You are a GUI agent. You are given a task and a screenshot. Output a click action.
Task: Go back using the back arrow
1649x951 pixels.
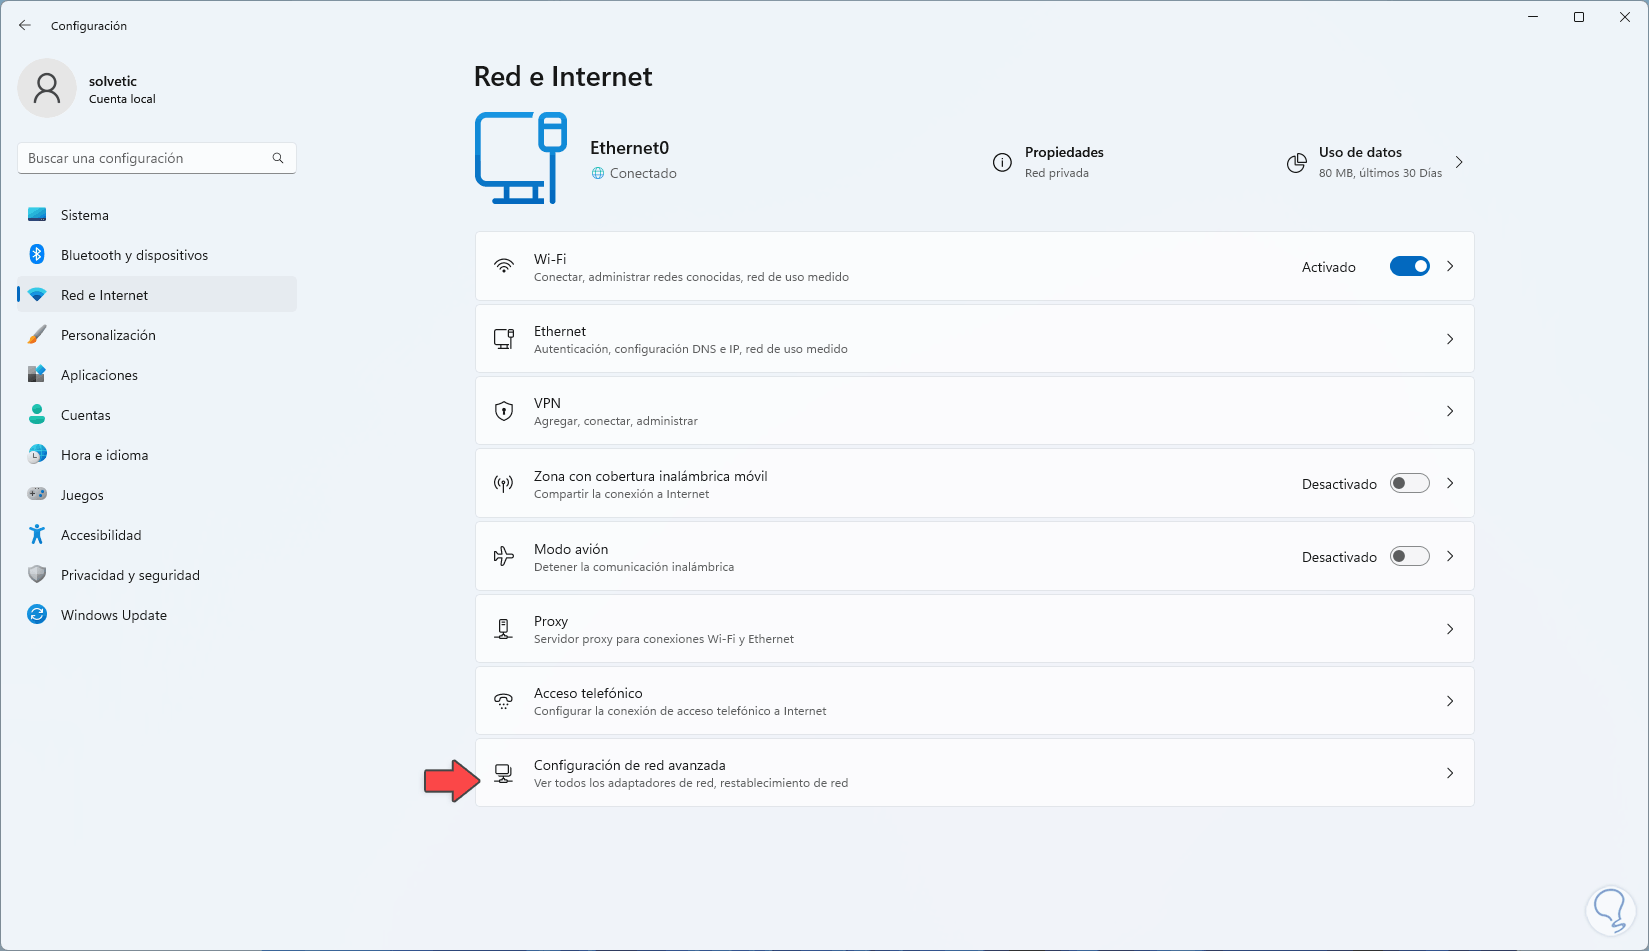25,25
